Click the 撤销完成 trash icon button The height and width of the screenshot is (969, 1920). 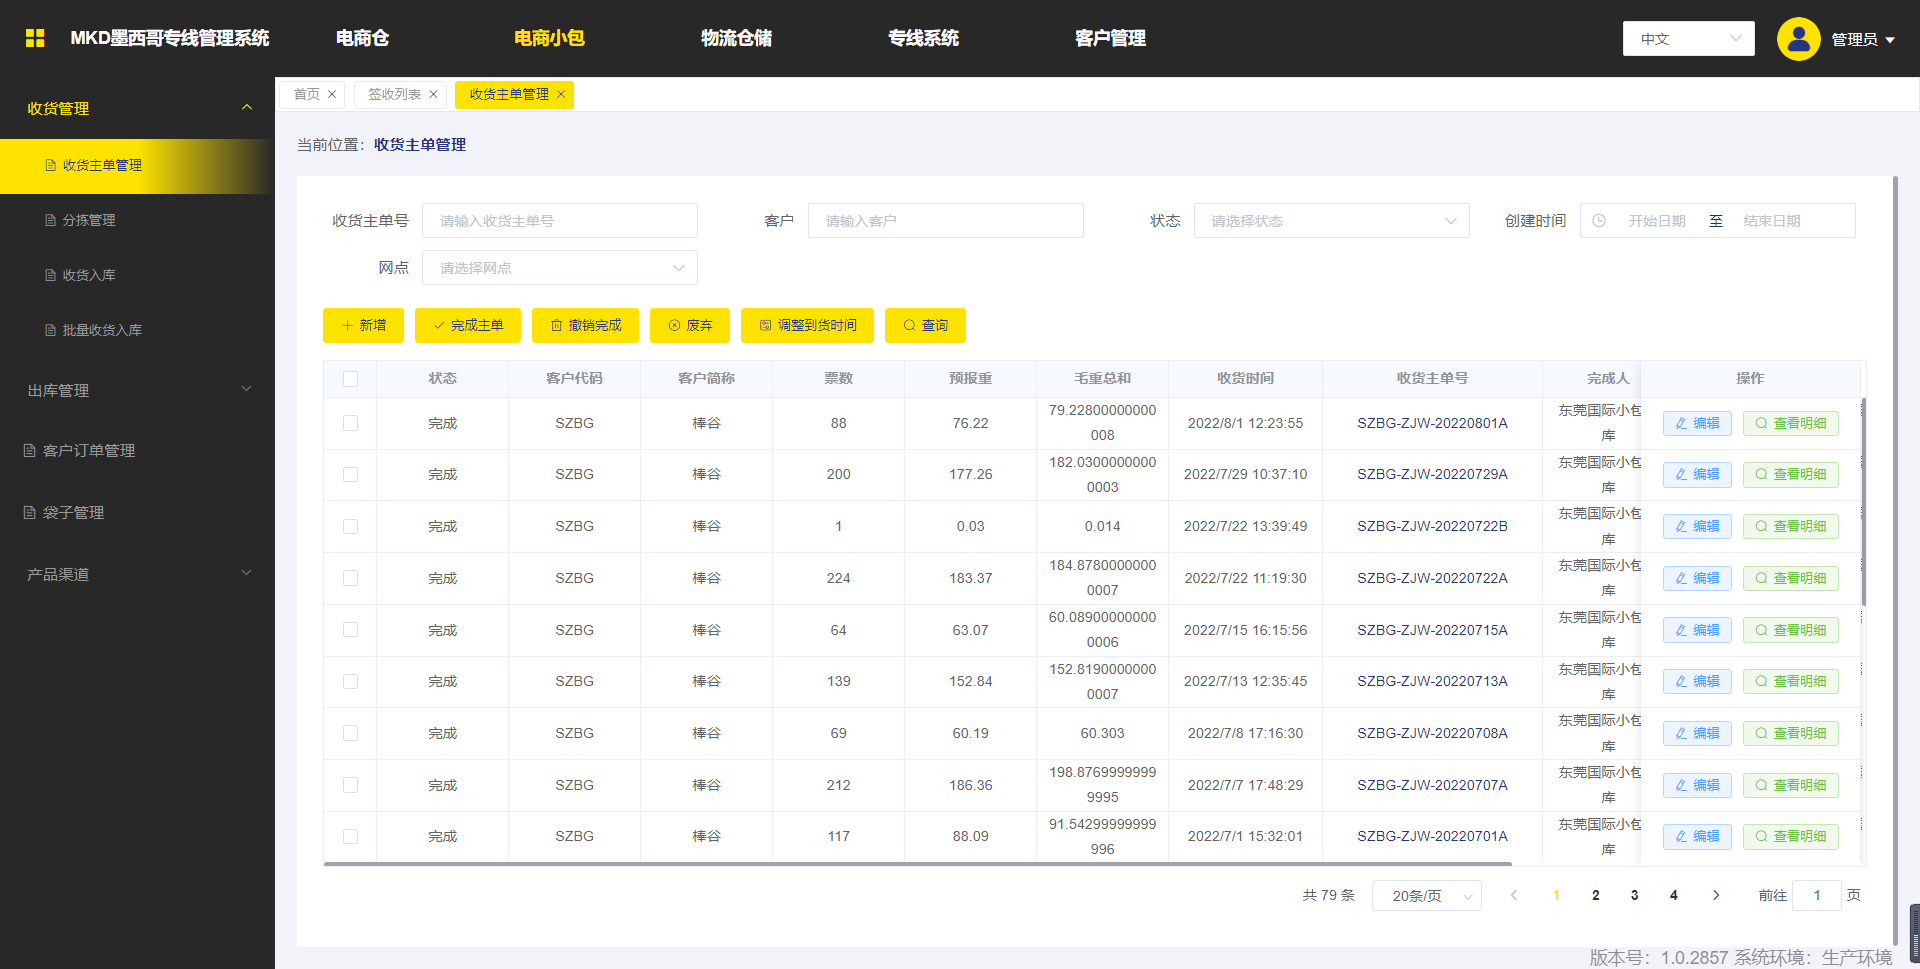coord(585,326)
